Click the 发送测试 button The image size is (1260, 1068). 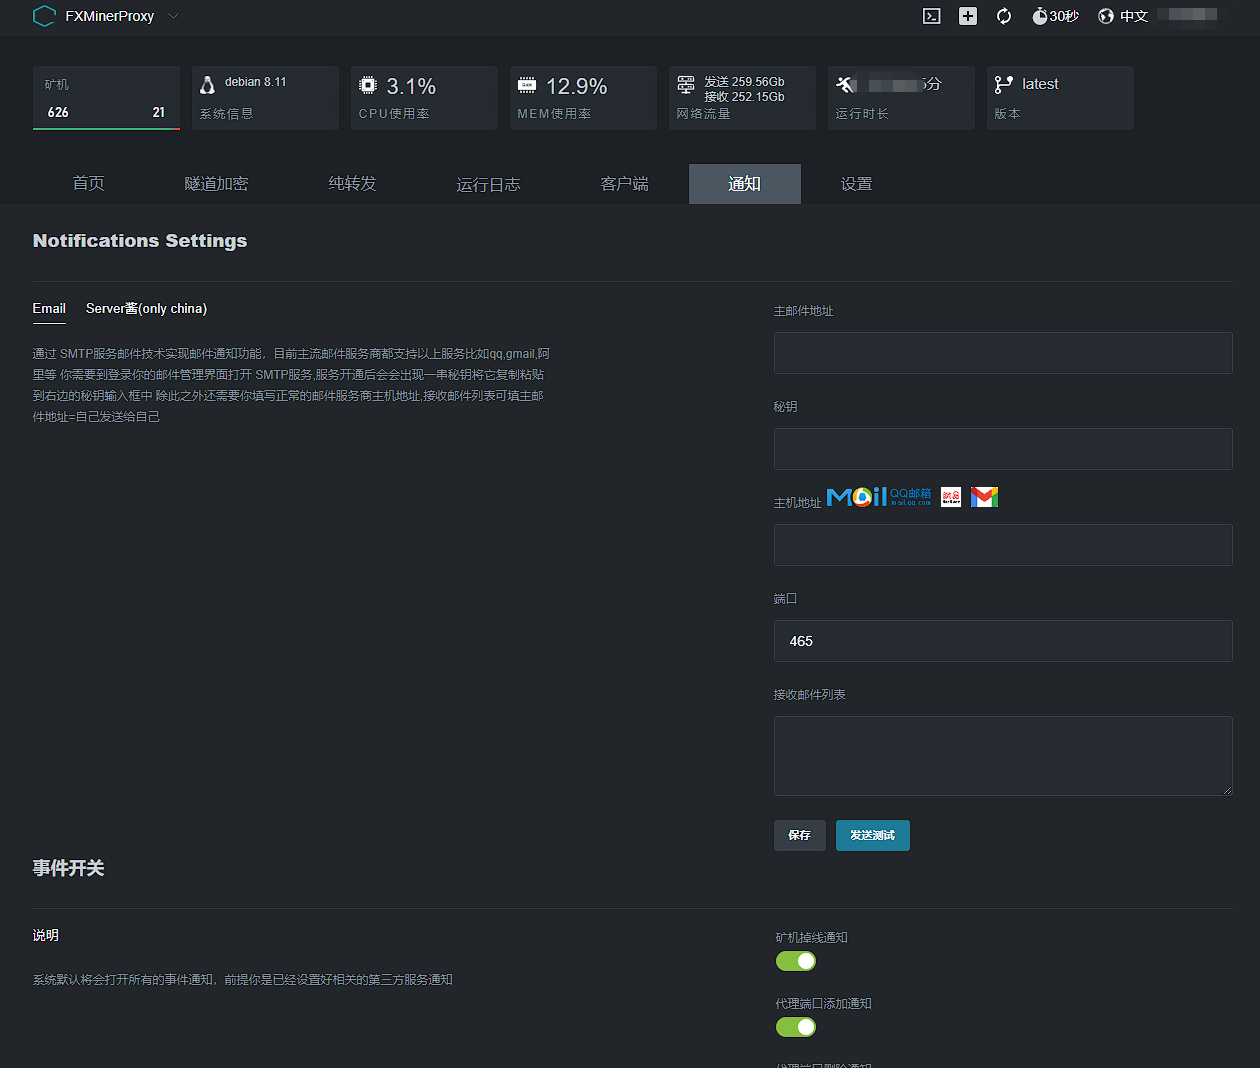click(x=873, y=835)
